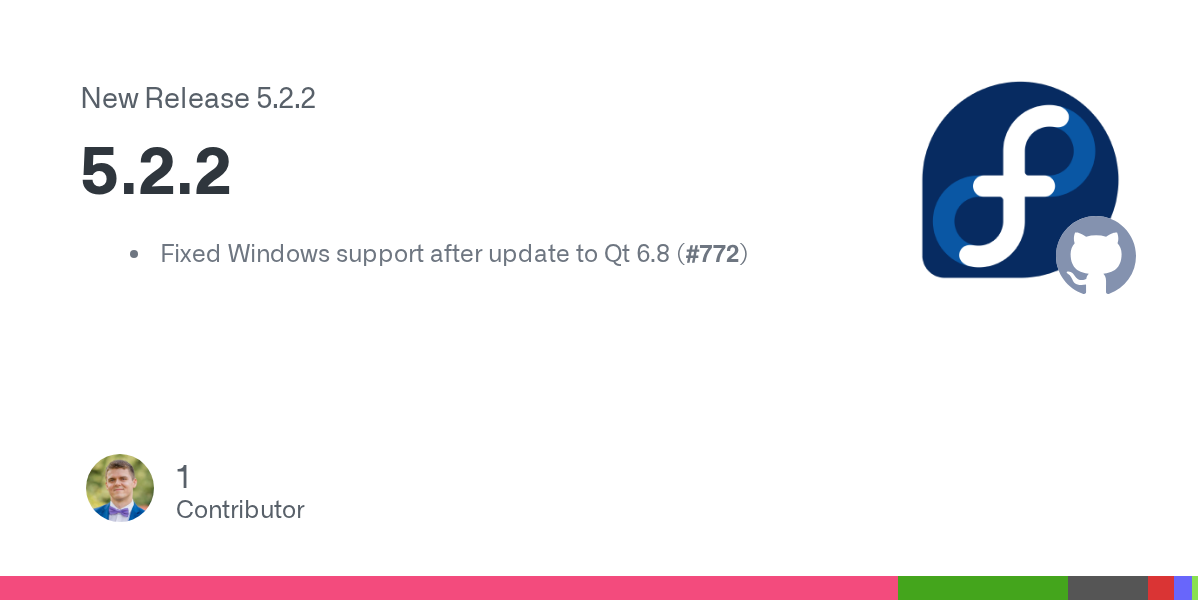
Task: Open the #772 issue link
Action: pos(712,254)
